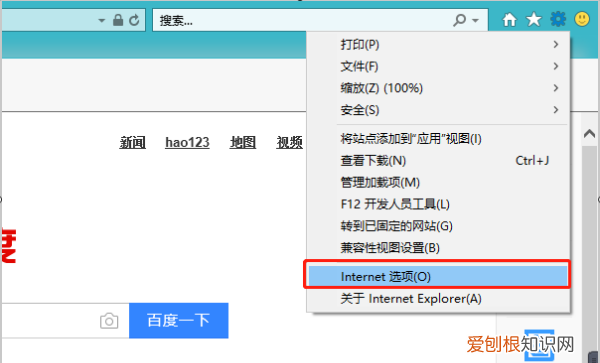Expand the Print (打印) submenu

[x=439, y=45]
